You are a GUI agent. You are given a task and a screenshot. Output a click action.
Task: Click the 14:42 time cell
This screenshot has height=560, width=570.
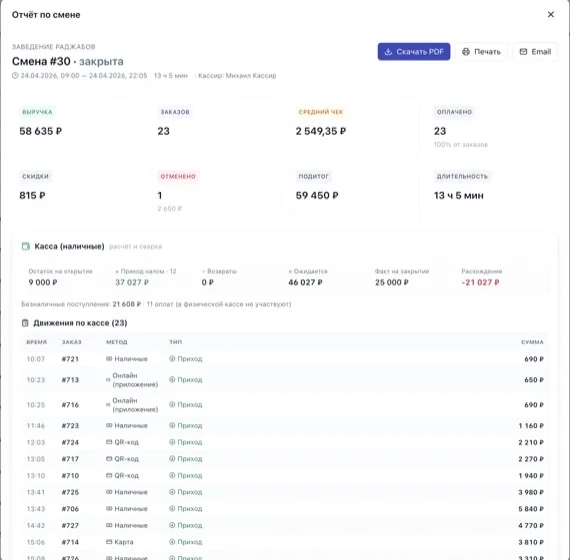point(36,525)
